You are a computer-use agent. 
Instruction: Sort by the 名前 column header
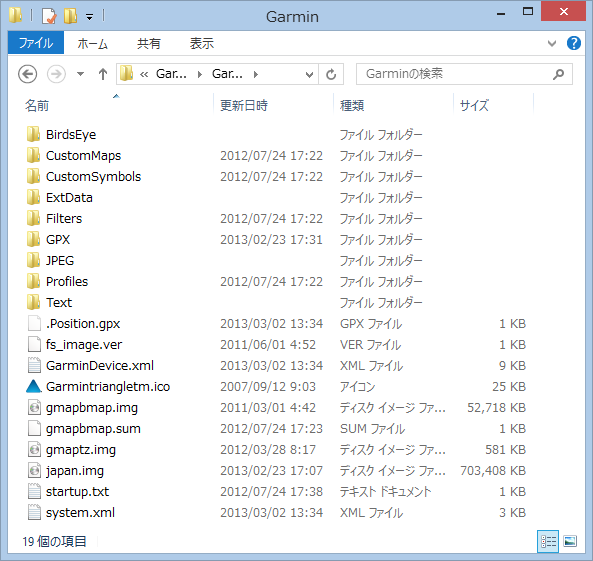(37, 106)
